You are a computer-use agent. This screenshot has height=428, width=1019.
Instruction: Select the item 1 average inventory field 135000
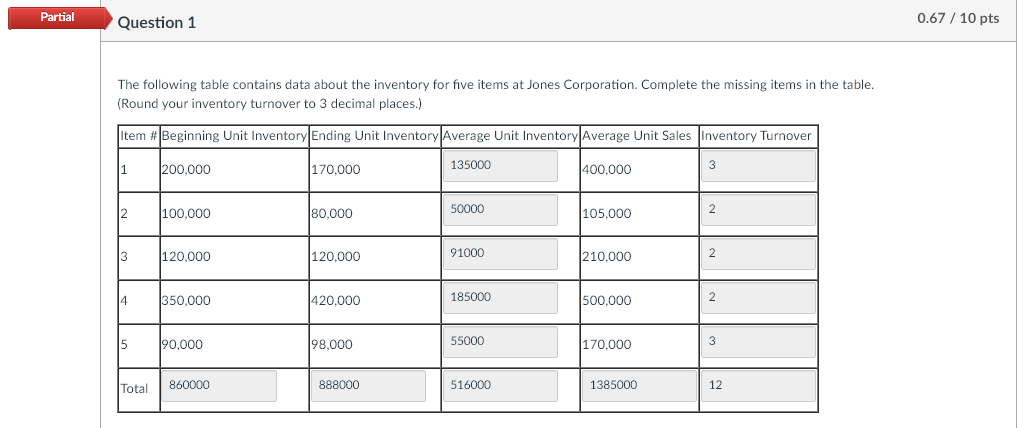500,166
